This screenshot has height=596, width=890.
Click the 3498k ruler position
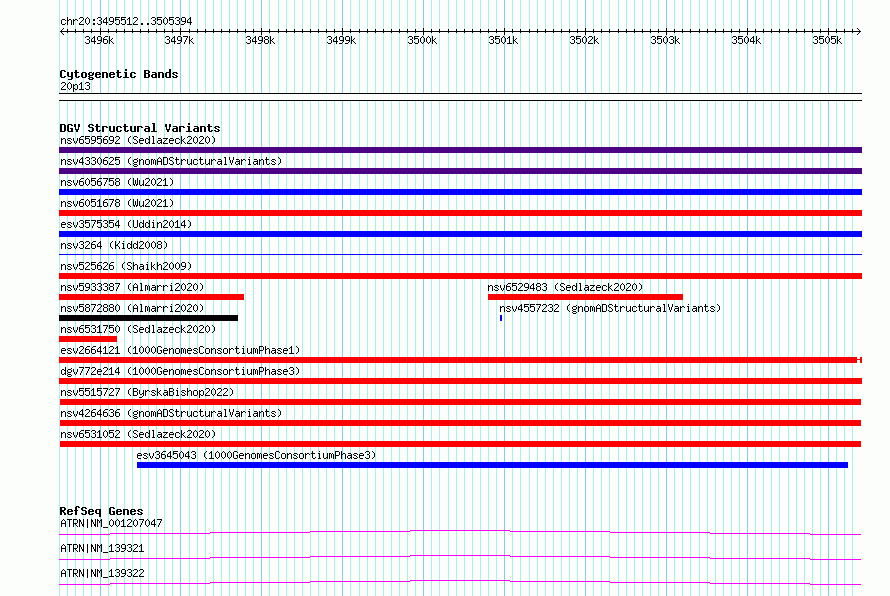[x=261, y=40]
